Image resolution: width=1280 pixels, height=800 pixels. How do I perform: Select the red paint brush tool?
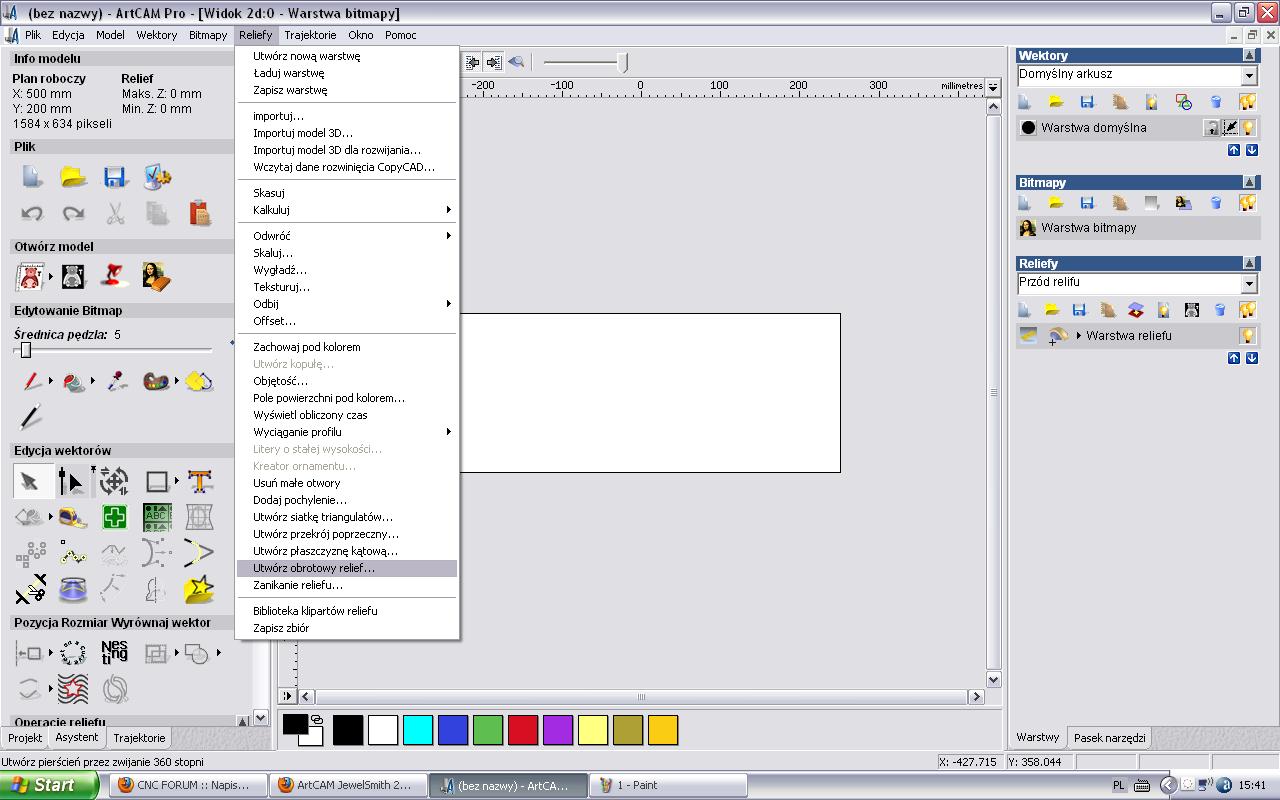(31, 381)
